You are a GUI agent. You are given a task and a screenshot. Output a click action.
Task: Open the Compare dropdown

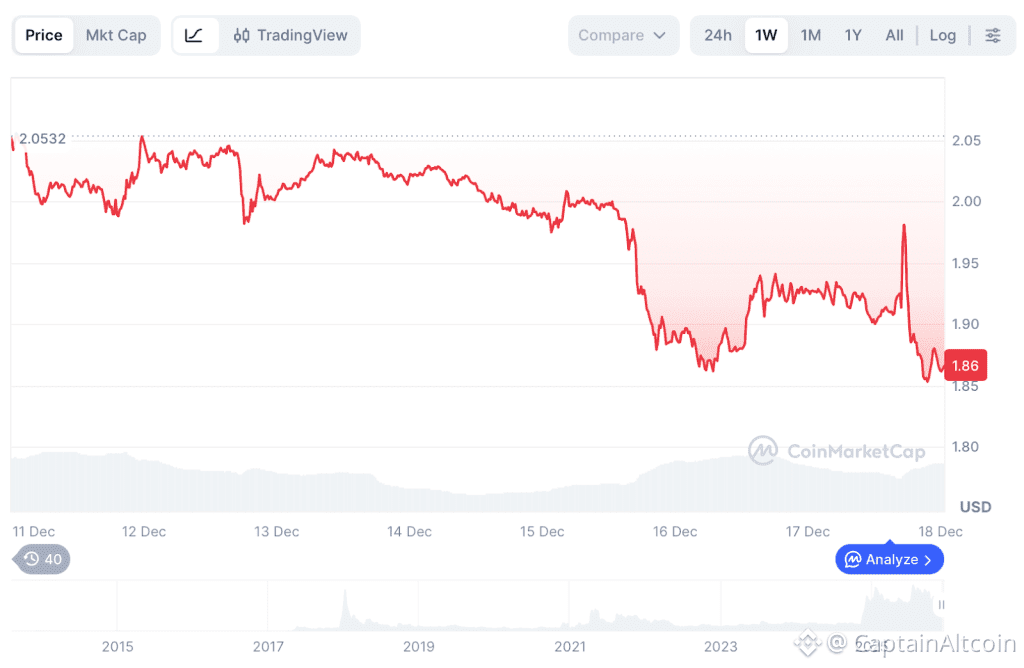pos(622,35)
